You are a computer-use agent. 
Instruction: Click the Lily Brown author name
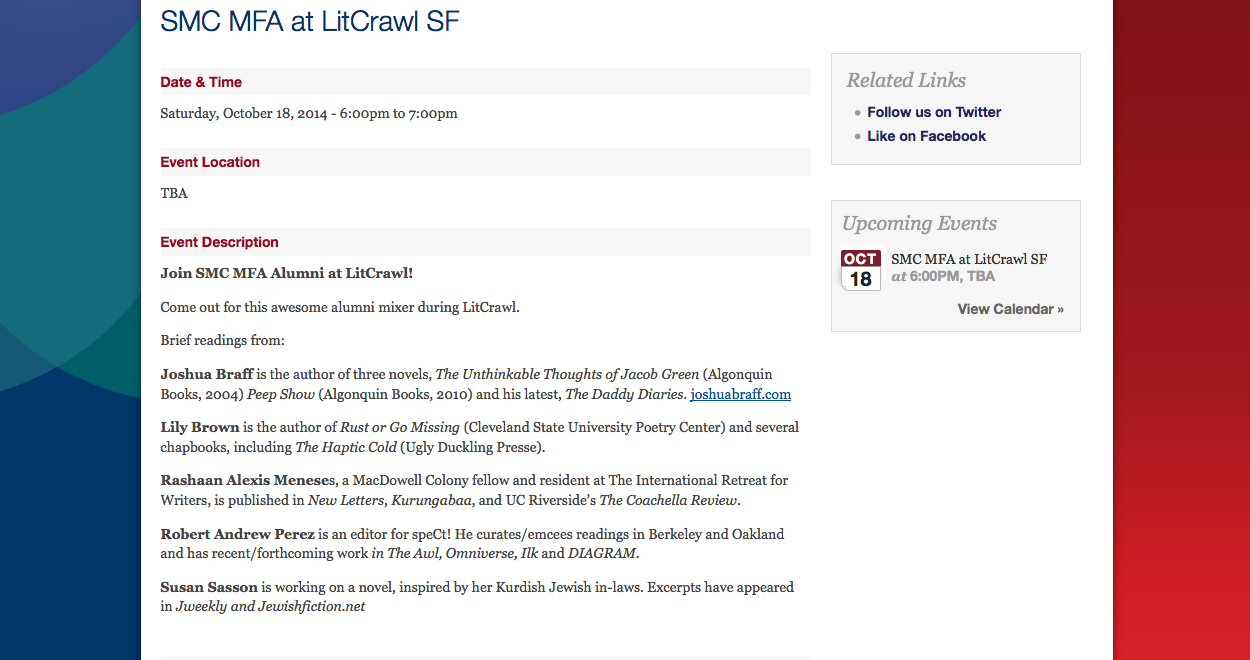coord(200,427)
